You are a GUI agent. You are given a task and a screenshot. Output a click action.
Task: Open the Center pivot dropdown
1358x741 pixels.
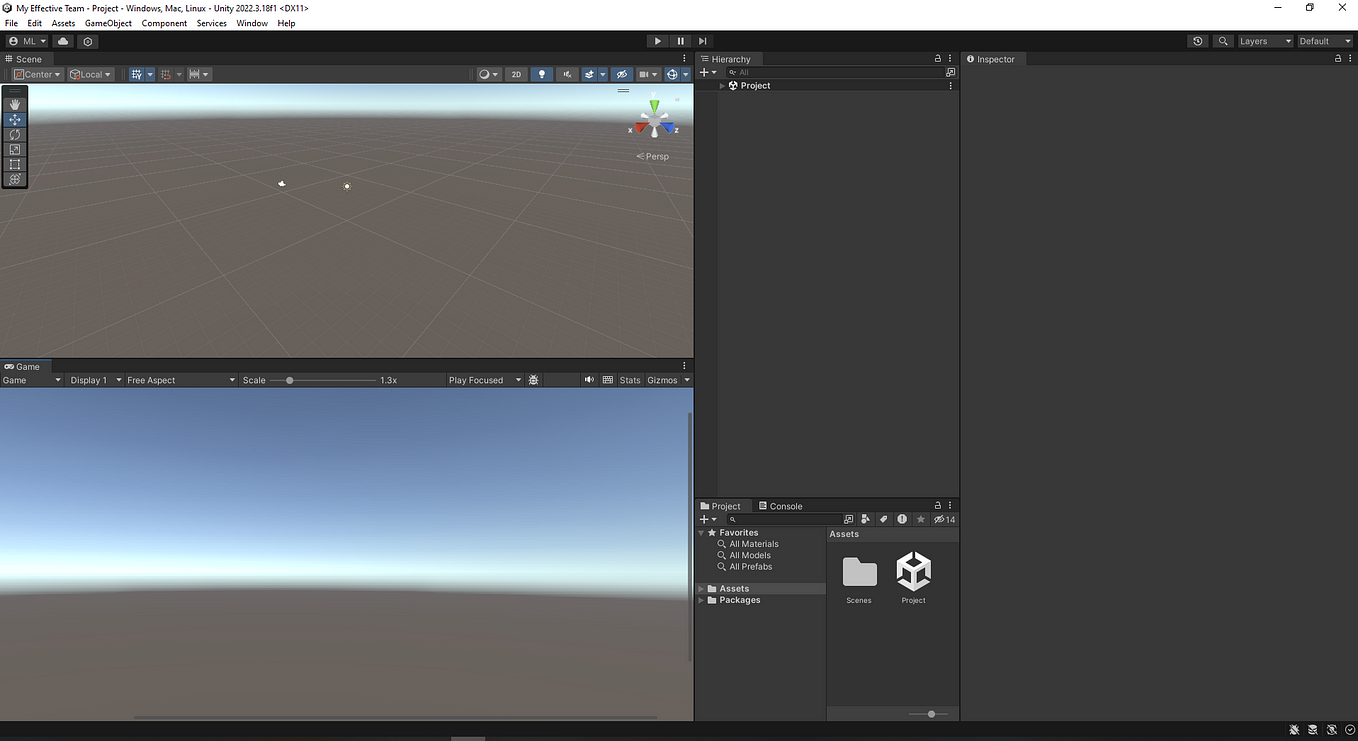tap(37, 74)
